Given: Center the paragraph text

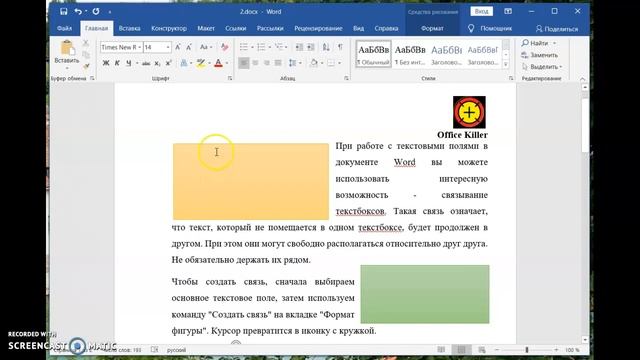Looking at the screenshot, I should 255,63.
